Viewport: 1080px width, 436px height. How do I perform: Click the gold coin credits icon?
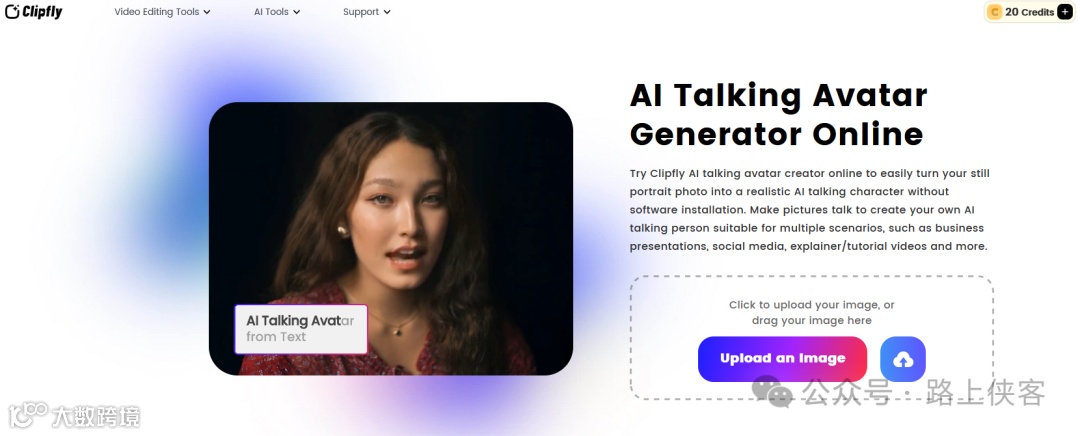pyautogui.click(x=995, y=12)
